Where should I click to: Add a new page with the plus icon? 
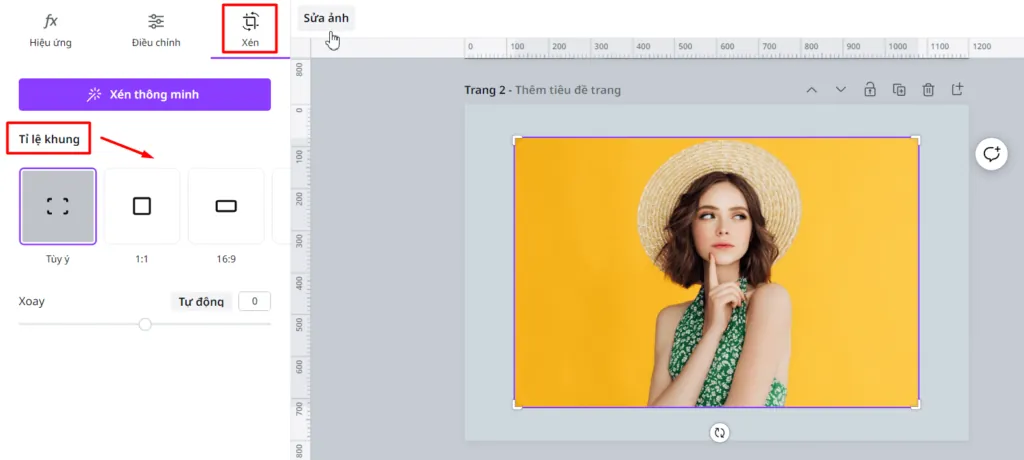coord(957,90)
